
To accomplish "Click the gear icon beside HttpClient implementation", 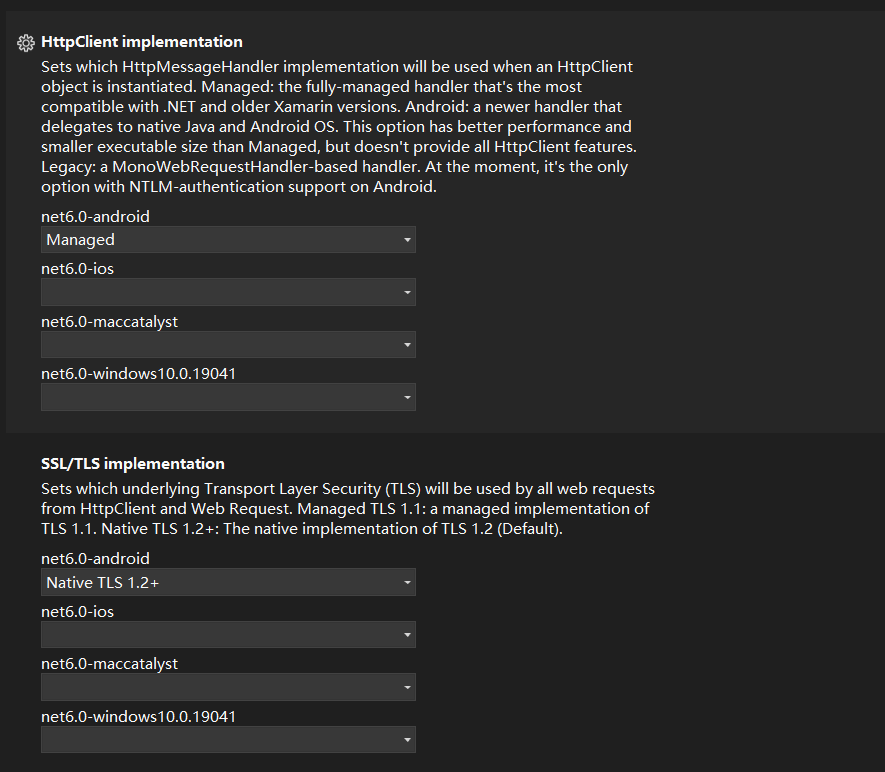I will pos(24,42).
